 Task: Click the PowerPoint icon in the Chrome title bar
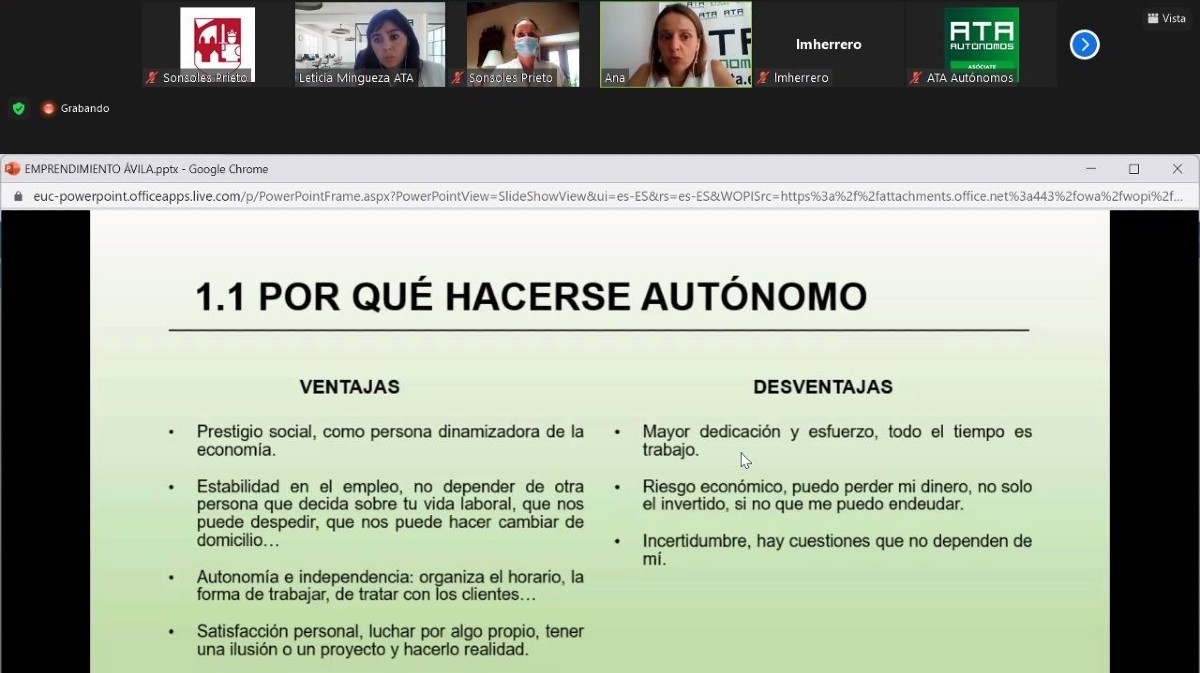tap(13, 169)
